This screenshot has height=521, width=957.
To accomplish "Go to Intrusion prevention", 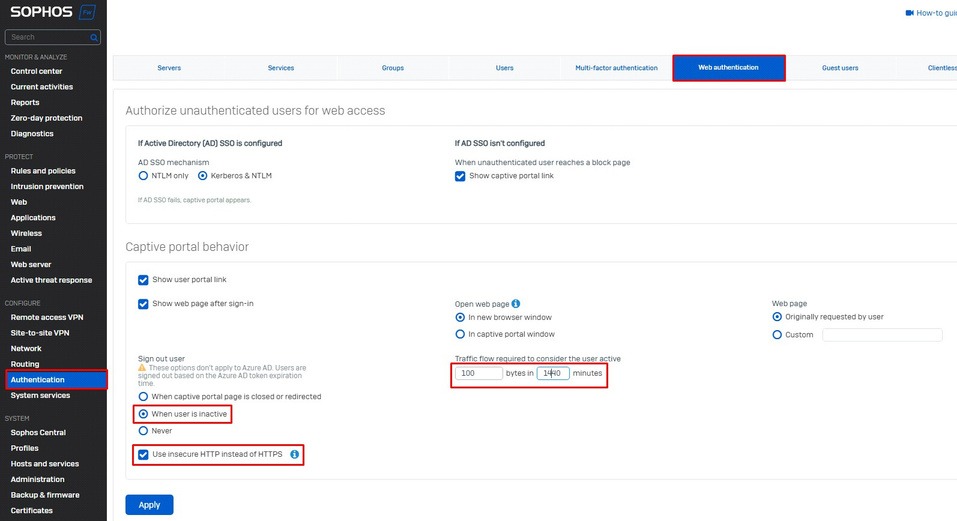I will coord(47,186).
